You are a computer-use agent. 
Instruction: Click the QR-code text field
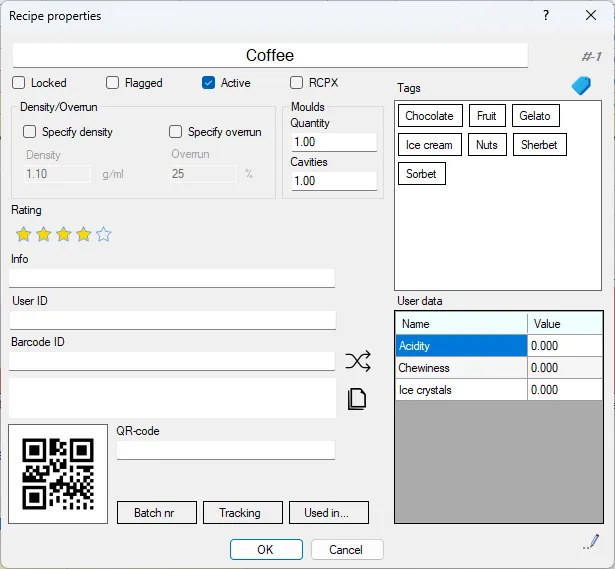(x=226, y=450)
